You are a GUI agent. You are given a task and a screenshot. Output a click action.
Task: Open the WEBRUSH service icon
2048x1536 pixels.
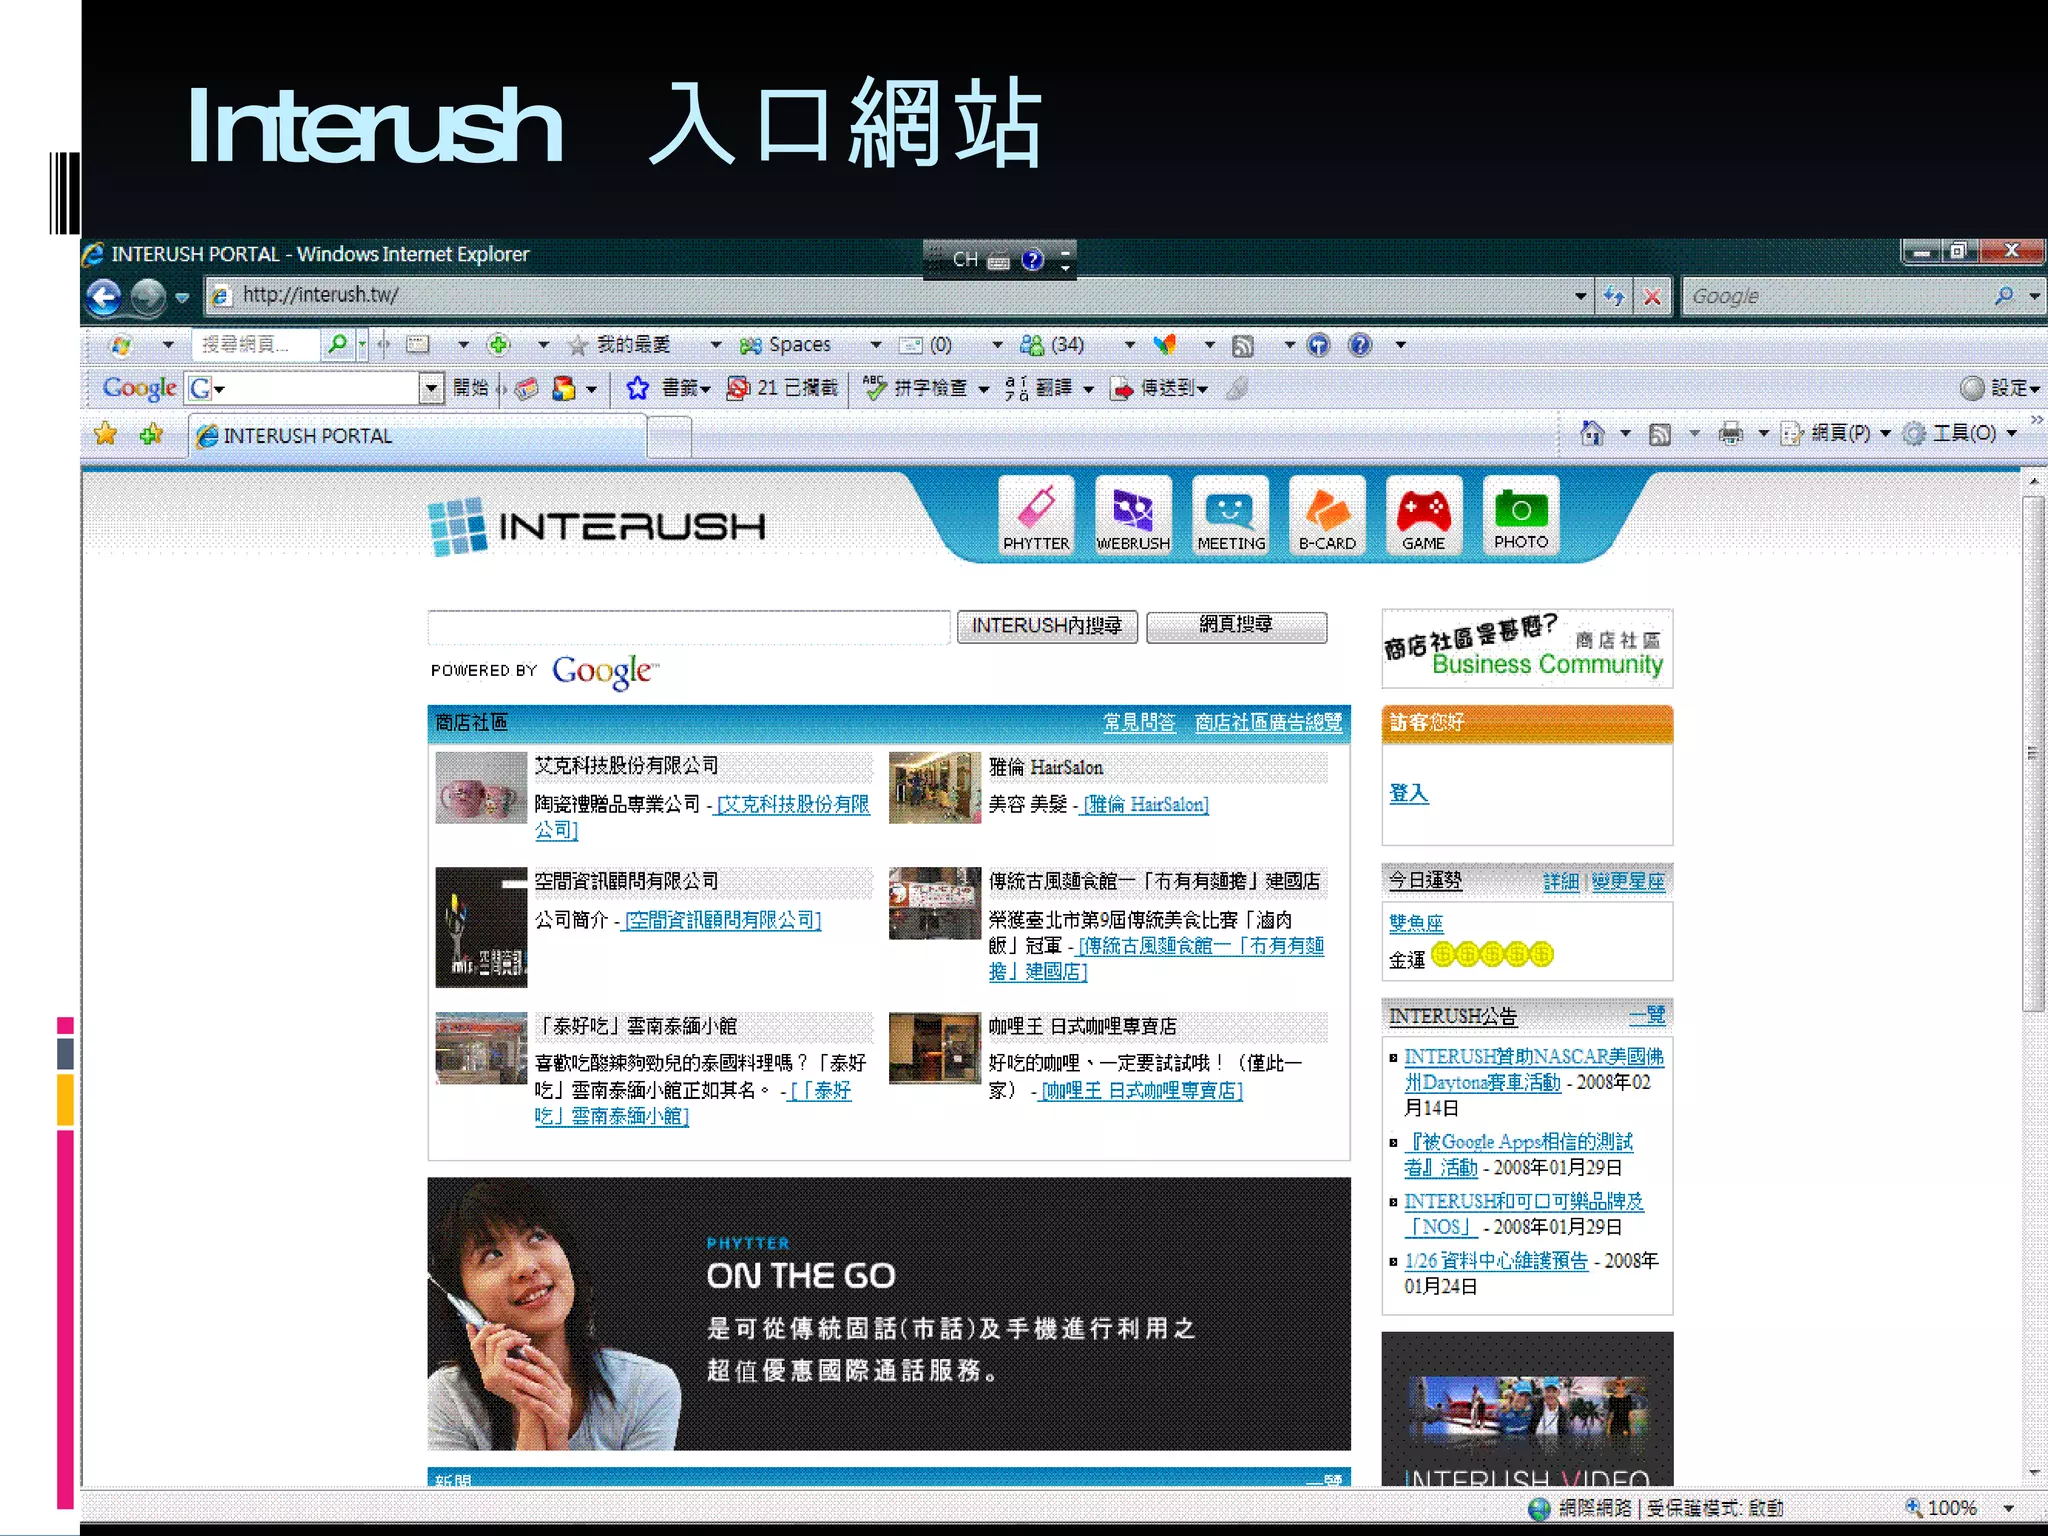click(1133, 515)
